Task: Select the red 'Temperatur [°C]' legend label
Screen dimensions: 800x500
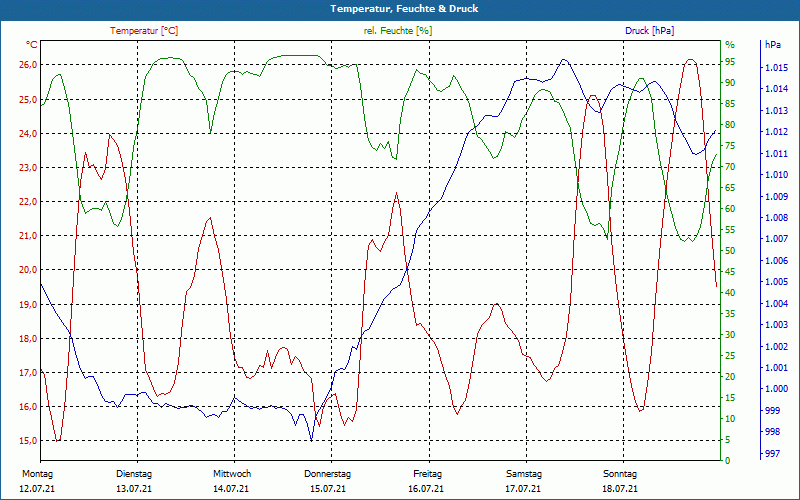Action: (144, 31)
